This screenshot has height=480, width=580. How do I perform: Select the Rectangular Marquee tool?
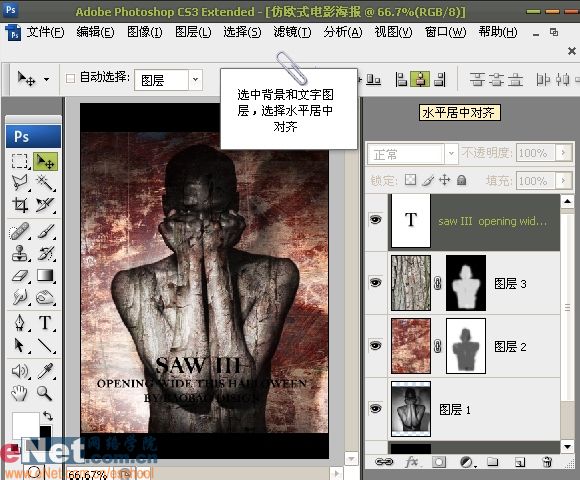[x=20, y=162]
